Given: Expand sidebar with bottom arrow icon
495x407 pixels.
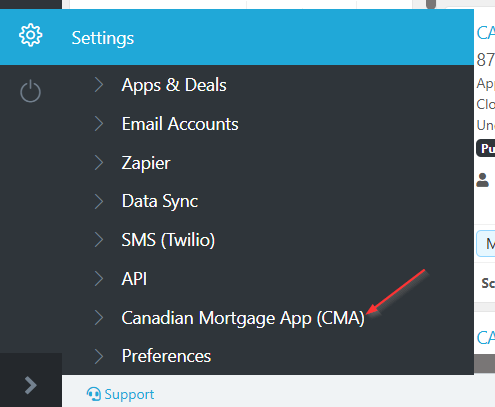Looking at the screenshot, I should [x=31, y=385].
